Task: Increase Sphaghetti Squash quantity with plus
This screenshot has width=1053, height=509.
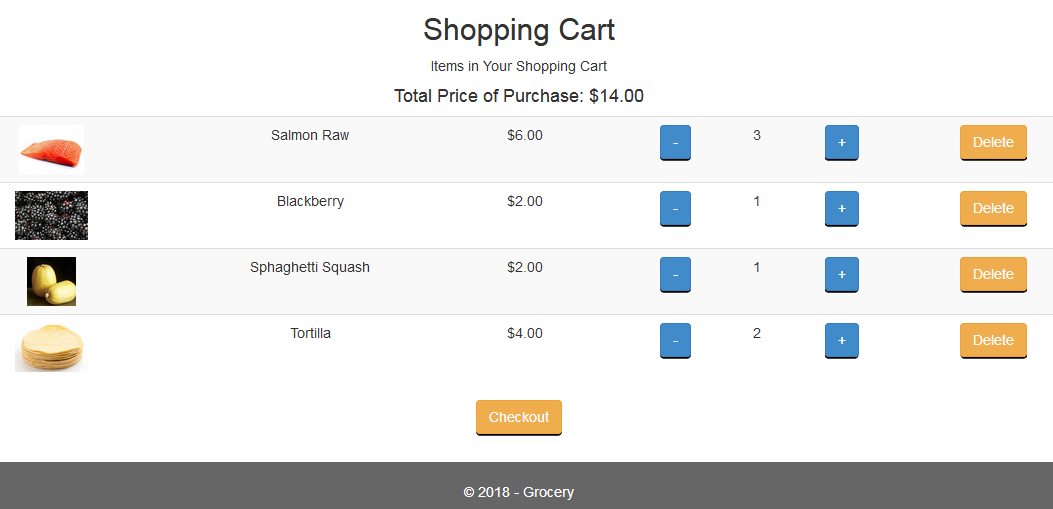Action: tap(841, 275)
